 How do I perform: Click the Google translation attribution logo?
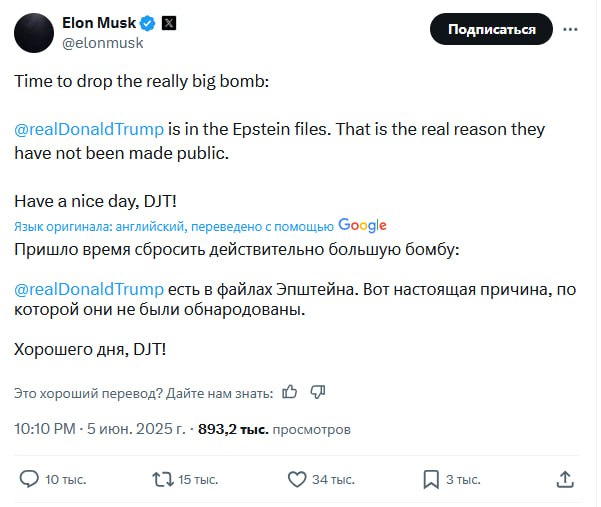362,225
